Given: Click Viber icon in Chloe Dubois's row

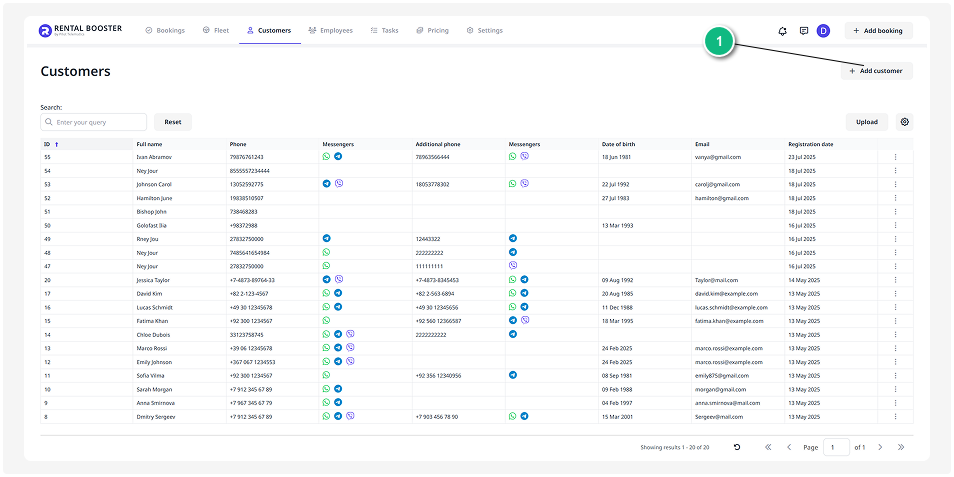Looking at the screenshot, I should tap(350, 334).
